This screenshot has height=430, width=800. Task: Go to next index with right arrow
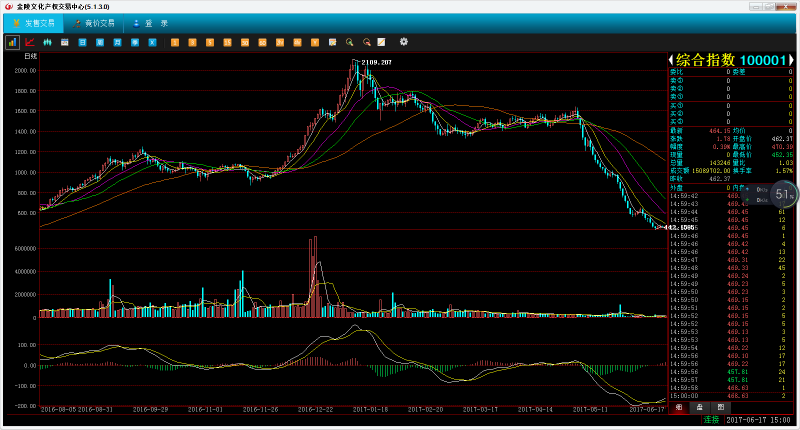coord(791,60)
